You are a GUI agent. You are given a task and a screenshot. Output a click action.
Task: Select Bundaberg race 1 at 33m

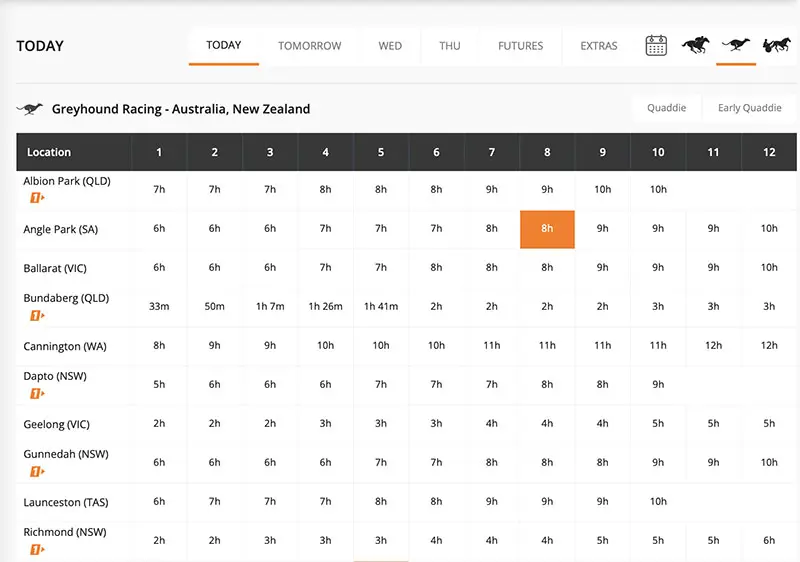coord(159,306)
